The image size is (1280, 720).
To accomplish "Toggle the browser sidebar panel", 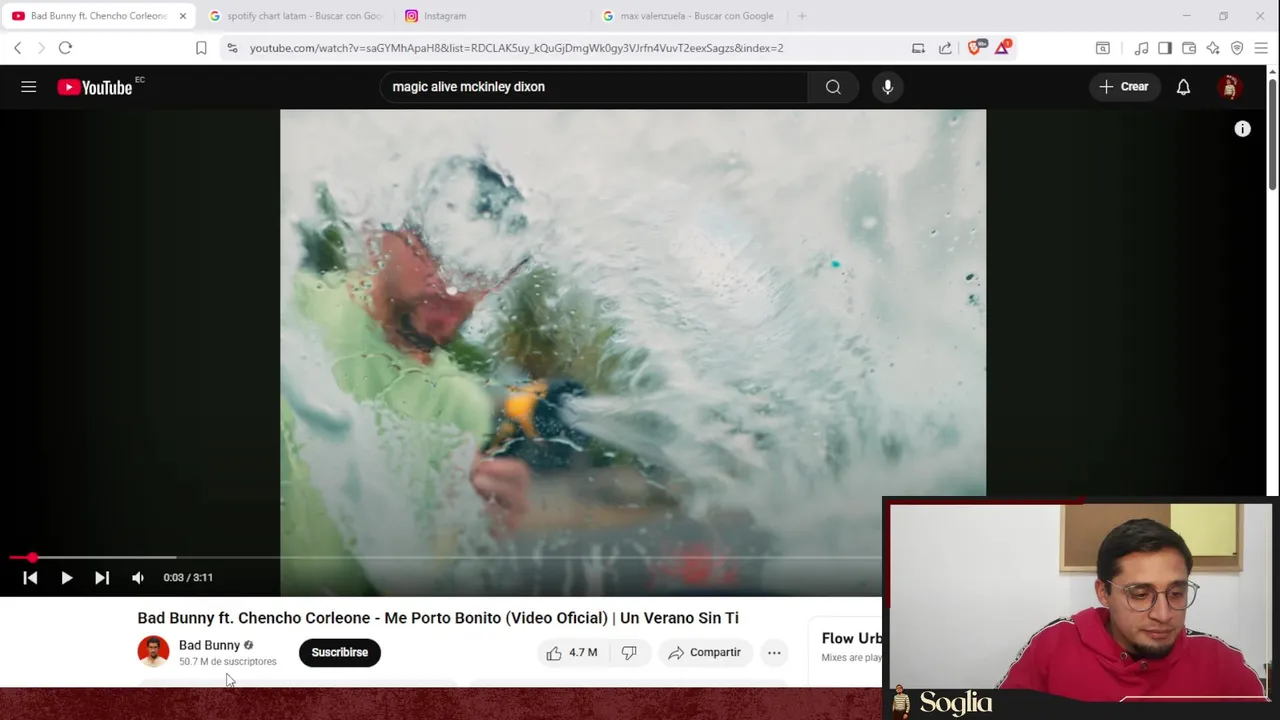I will coord(1165,48).
